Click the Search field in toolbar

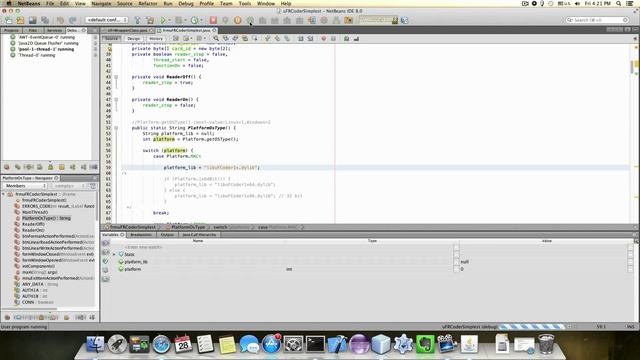(597, 20)
